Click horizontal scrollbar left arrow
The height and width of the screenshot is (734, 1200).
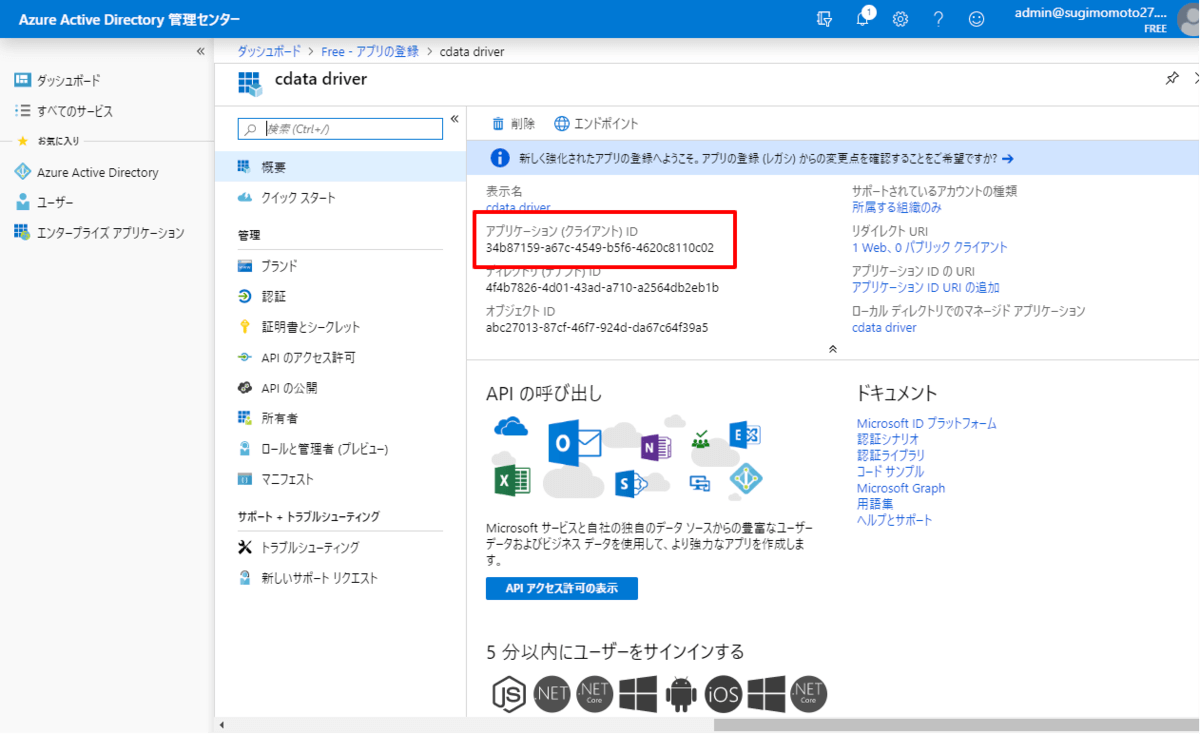pos(221,726)
